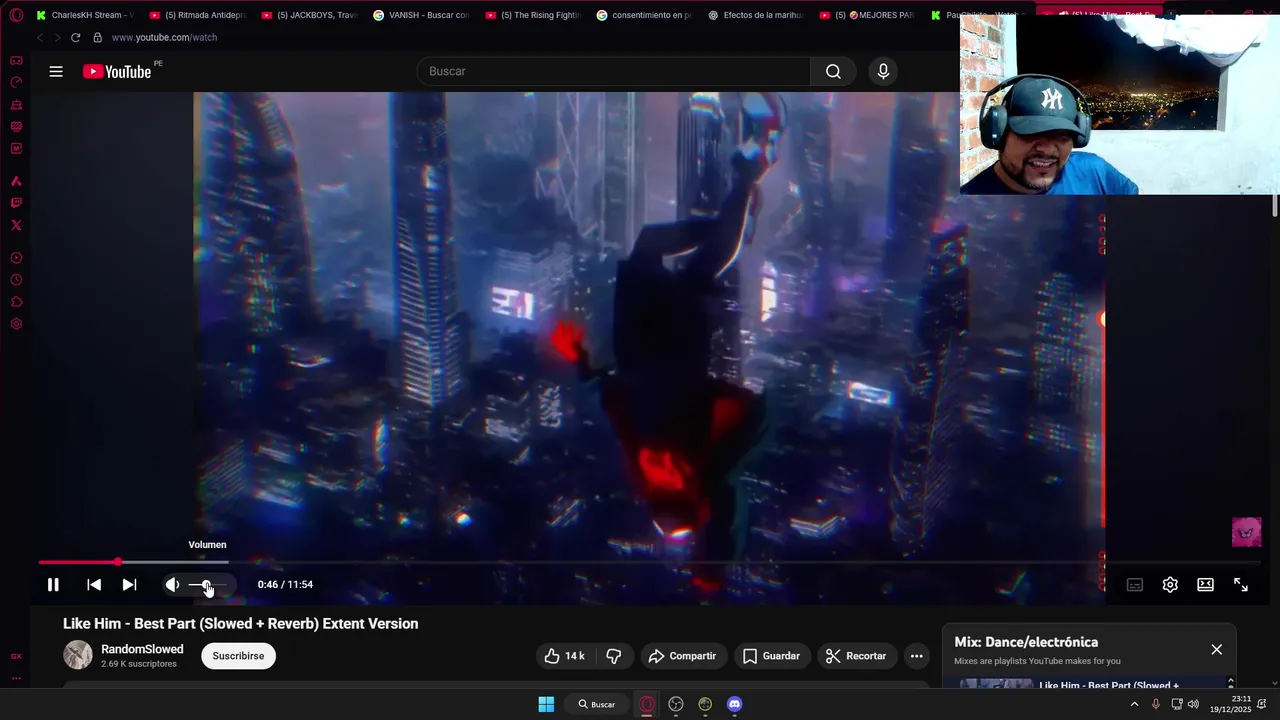Viewport: 1280px width, 720px height.
Task: Click the 0:46 / 11:54 time display
Action: (x=285, y=585)
